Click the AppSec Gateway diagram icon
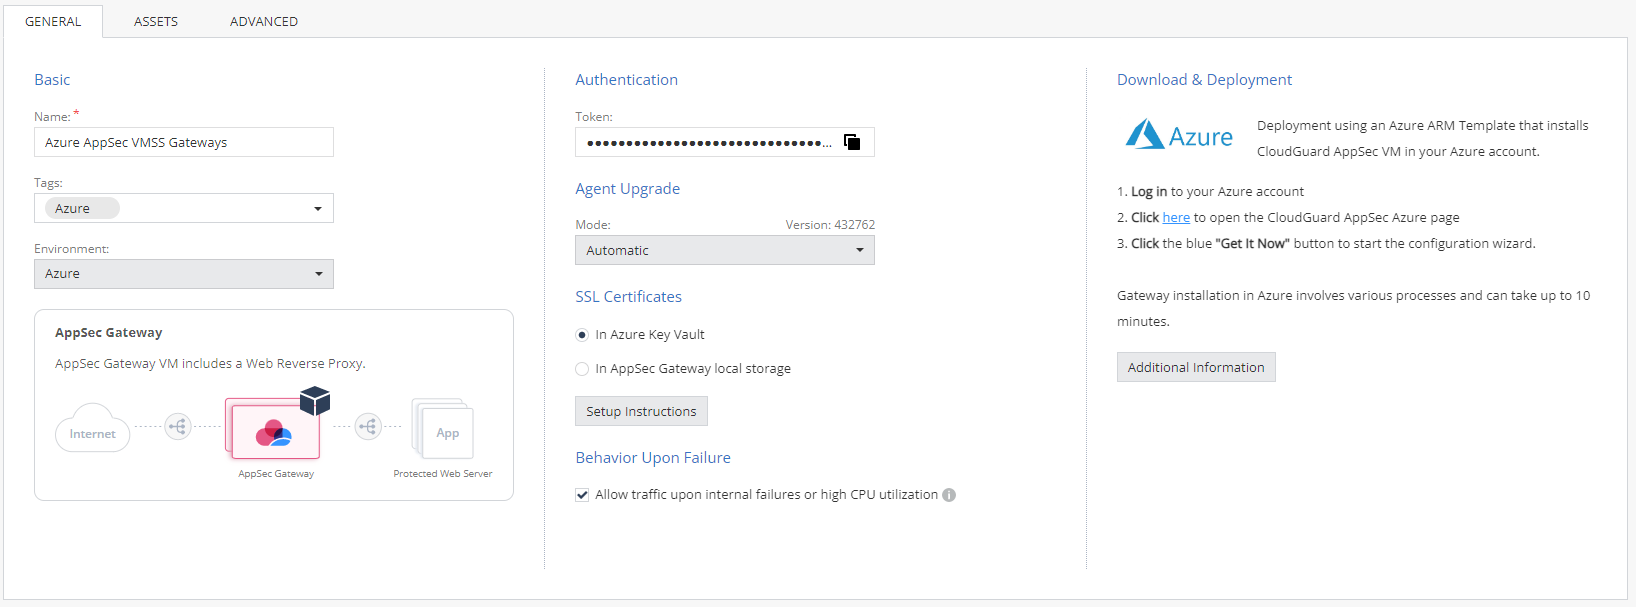 point(276,430)
